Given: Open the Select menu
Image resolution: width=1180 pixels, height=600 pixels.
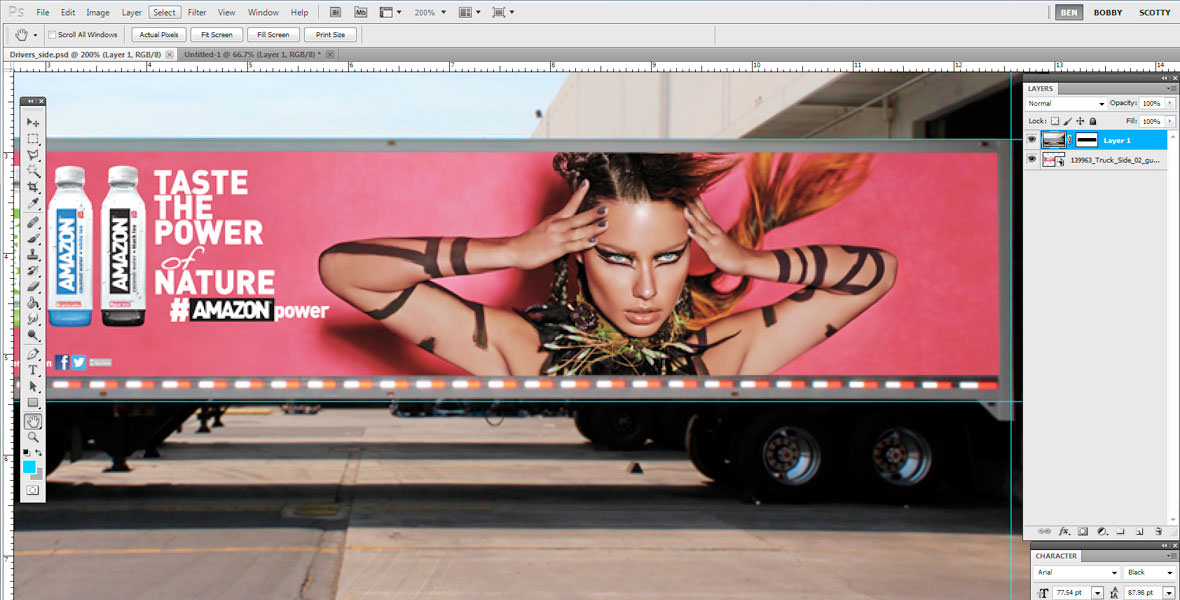Looking at the screenshot, I should click(164, 13).
